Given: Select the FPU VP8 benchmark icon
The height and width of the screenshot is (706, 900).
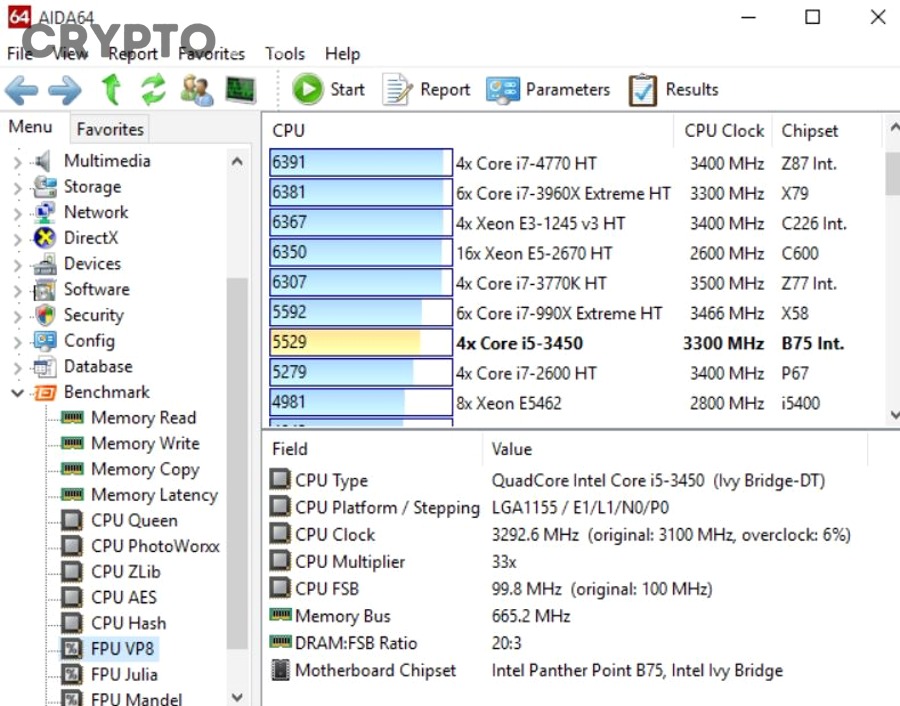Looking at the screenshot, I should coord(72,649).
